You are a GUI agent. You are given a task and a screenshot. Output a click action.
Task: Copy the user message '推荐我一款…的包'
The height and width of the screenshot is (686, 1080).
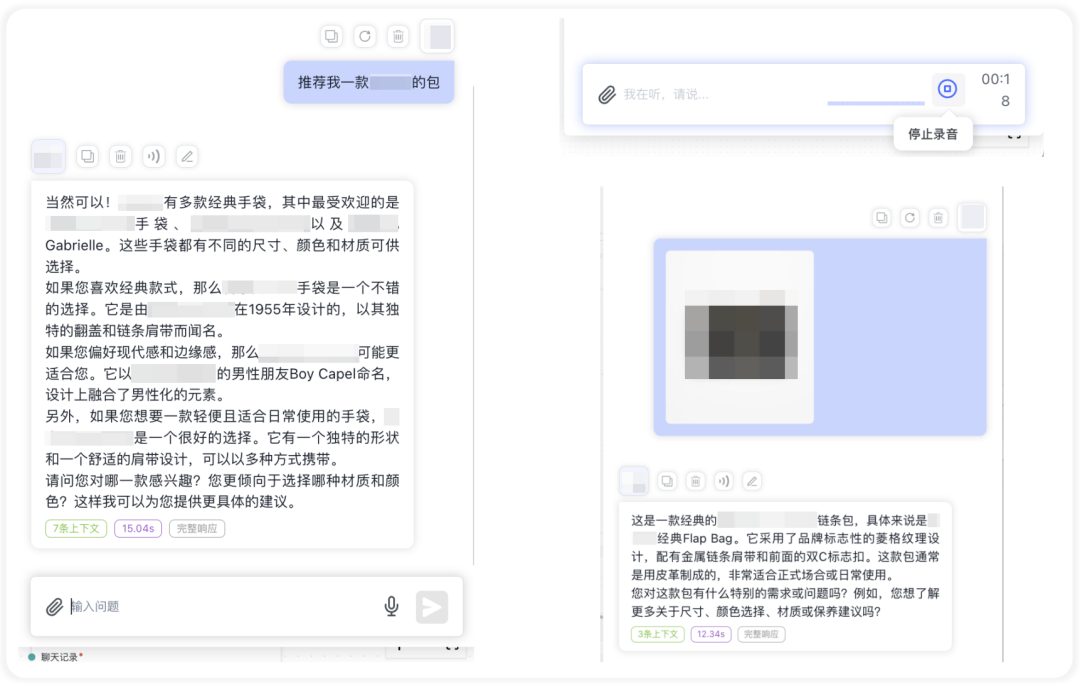(x=331, y=36)
